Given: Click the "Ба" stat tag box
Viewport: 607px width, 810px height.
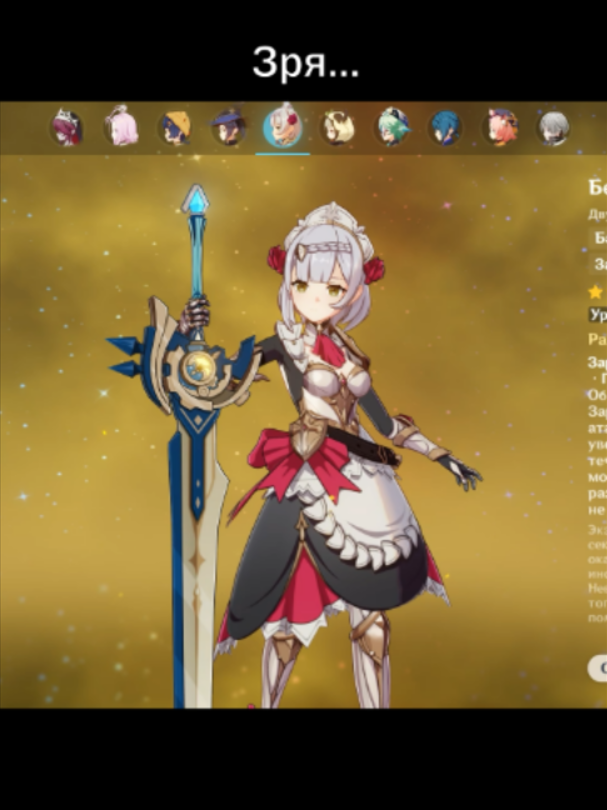Looking at the screenshot, I should click(598, 238).
